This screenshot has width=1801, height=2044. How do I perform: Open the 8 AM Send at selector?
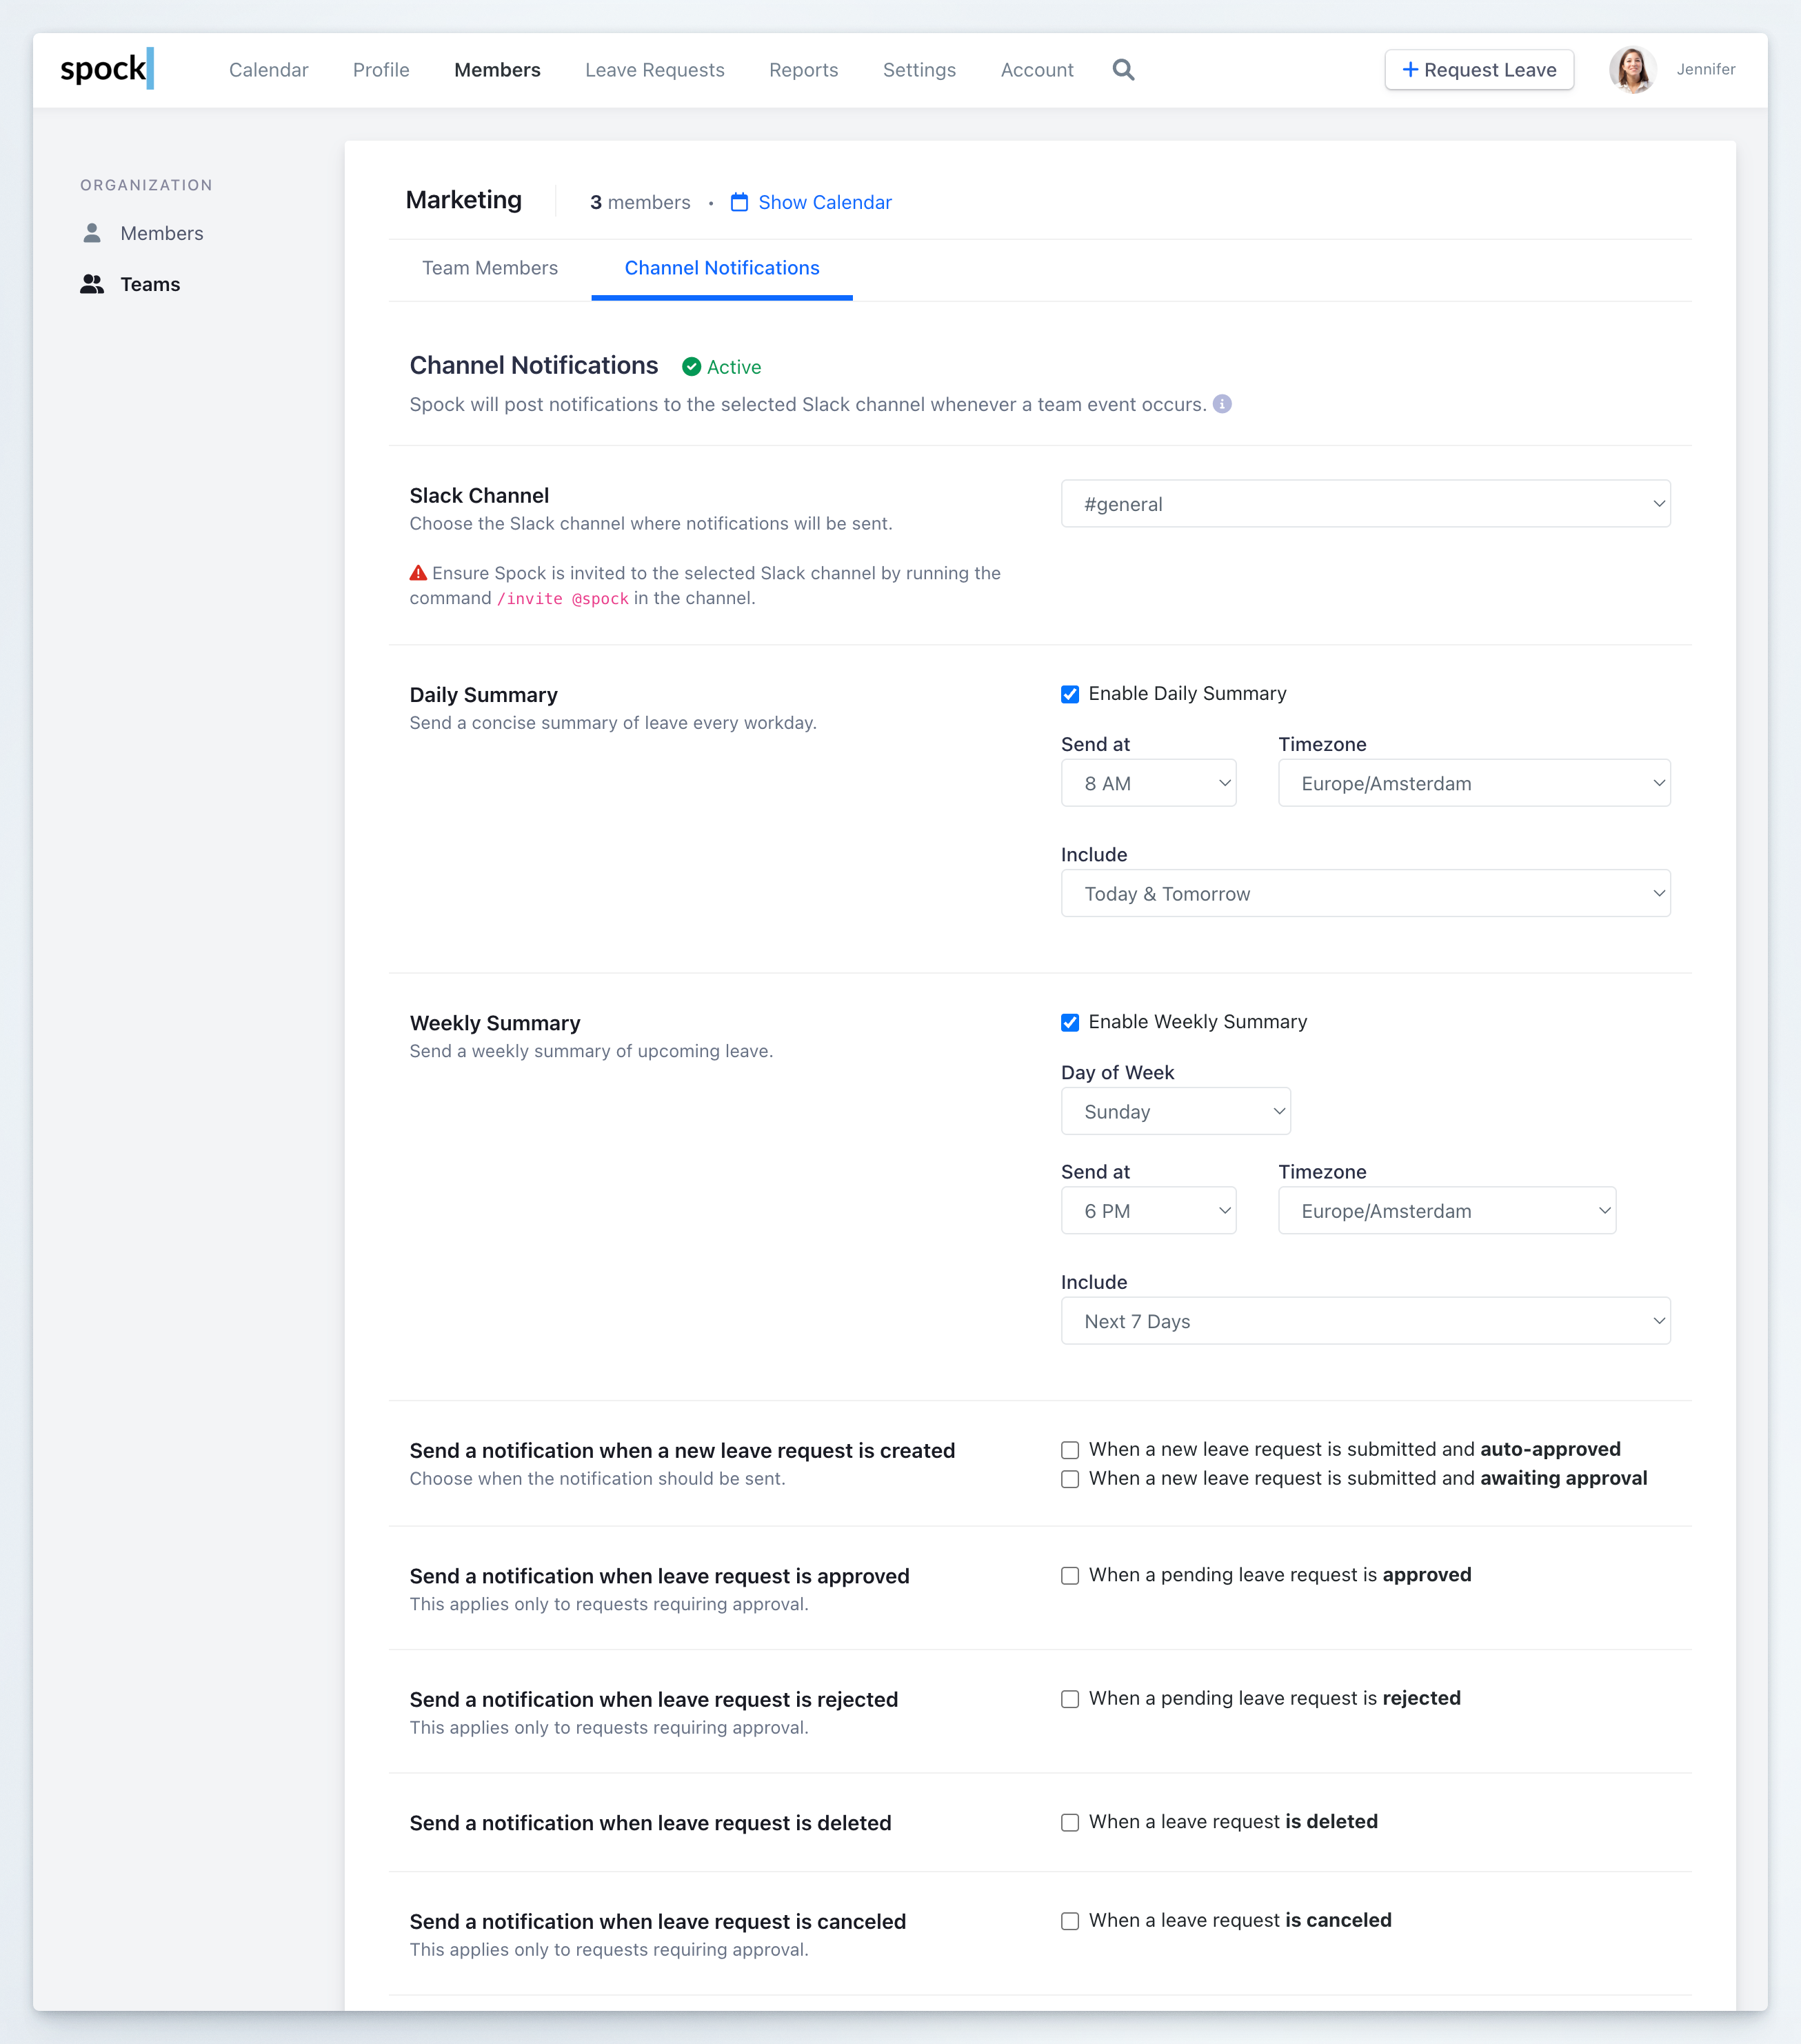pyautogui.click(x=1148, y=783)
